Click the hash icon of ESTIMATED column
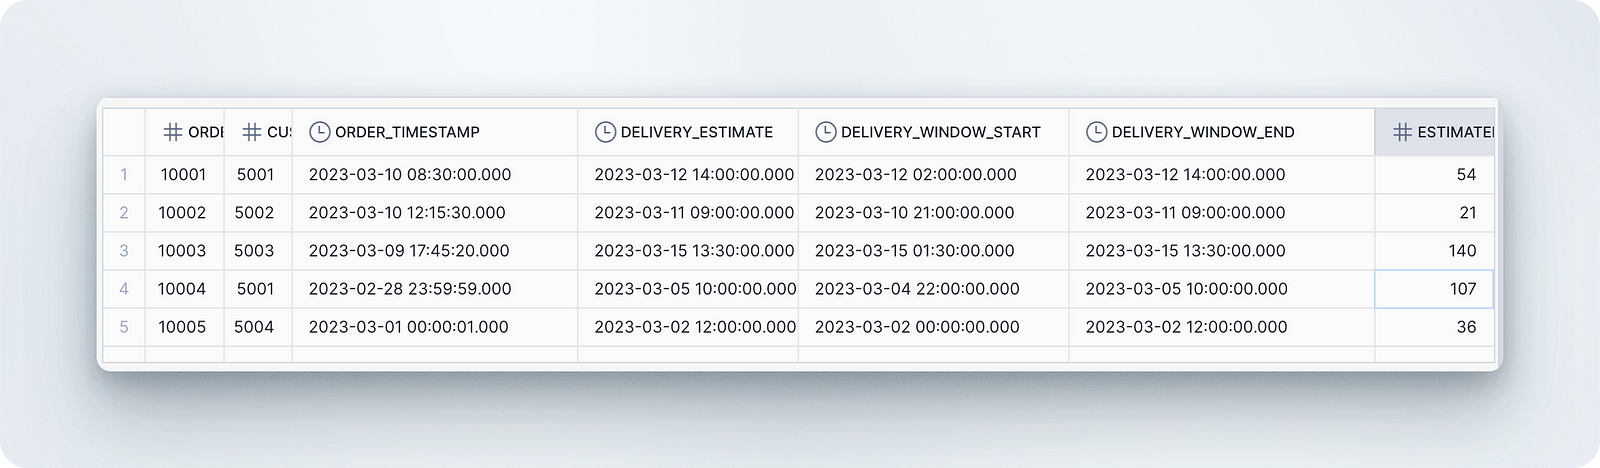This screenshot has height=468, width=1600. tap(1402, 132)
